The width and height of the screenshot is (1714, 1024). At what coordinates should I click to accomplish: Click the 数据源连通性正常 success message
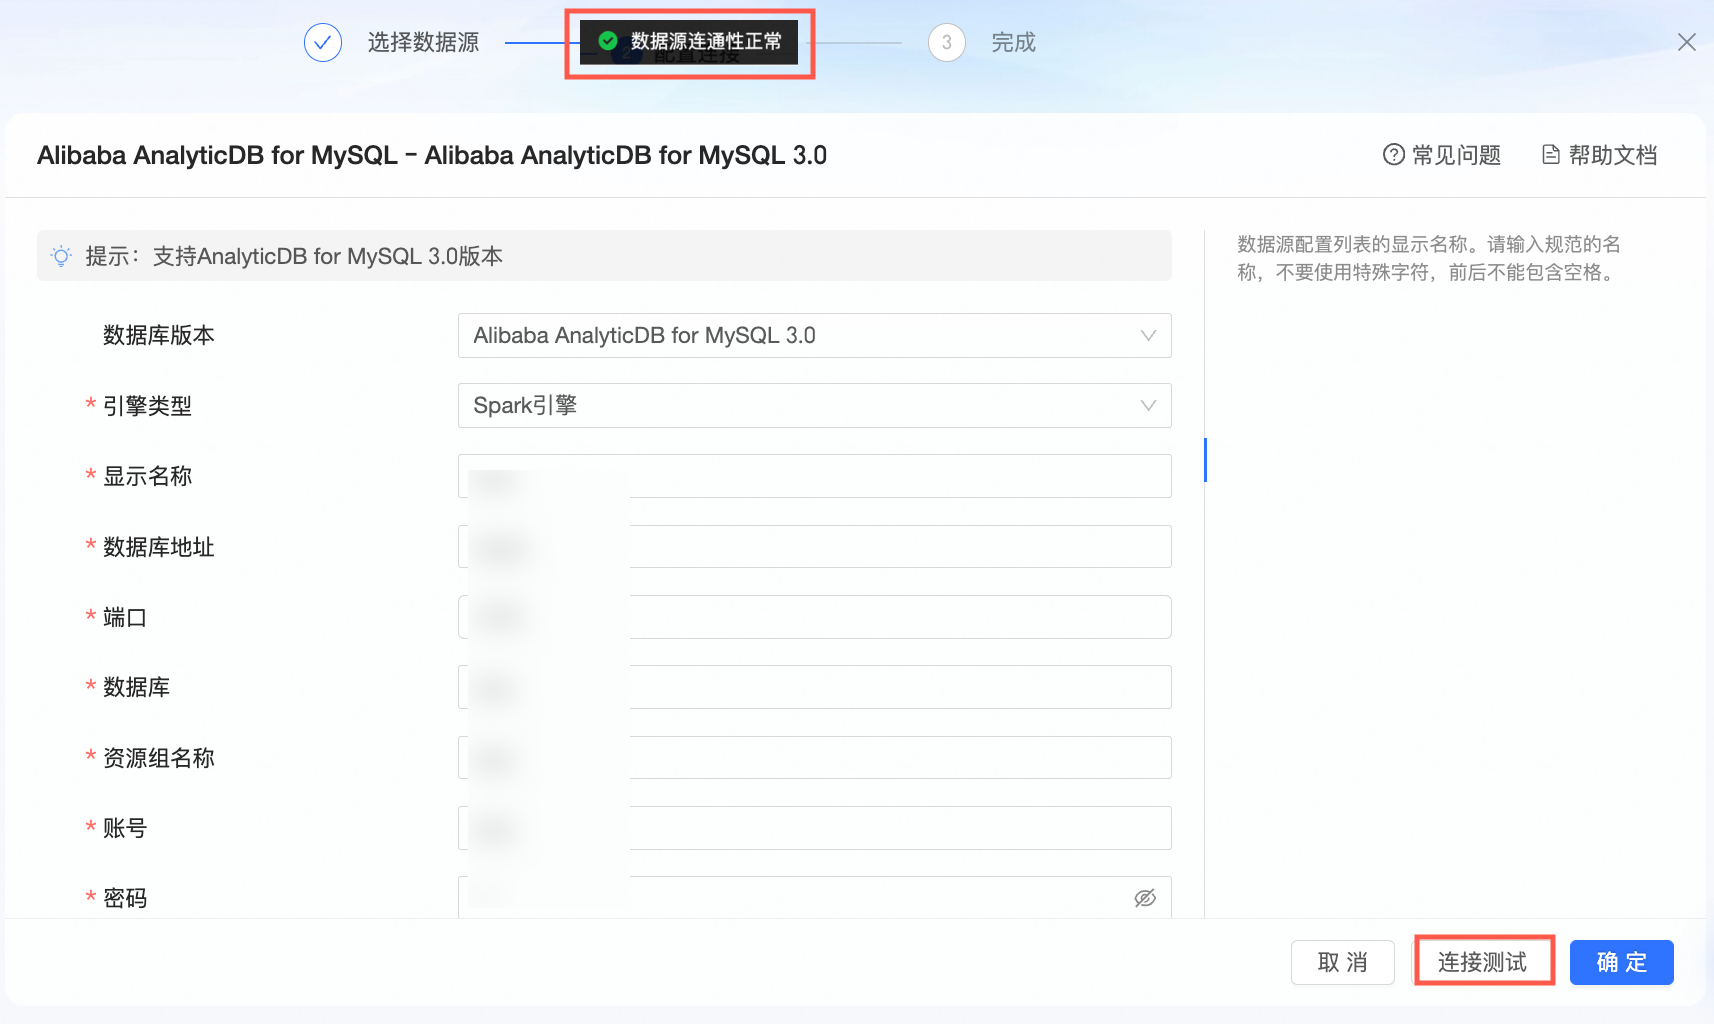tap(689, 42)
